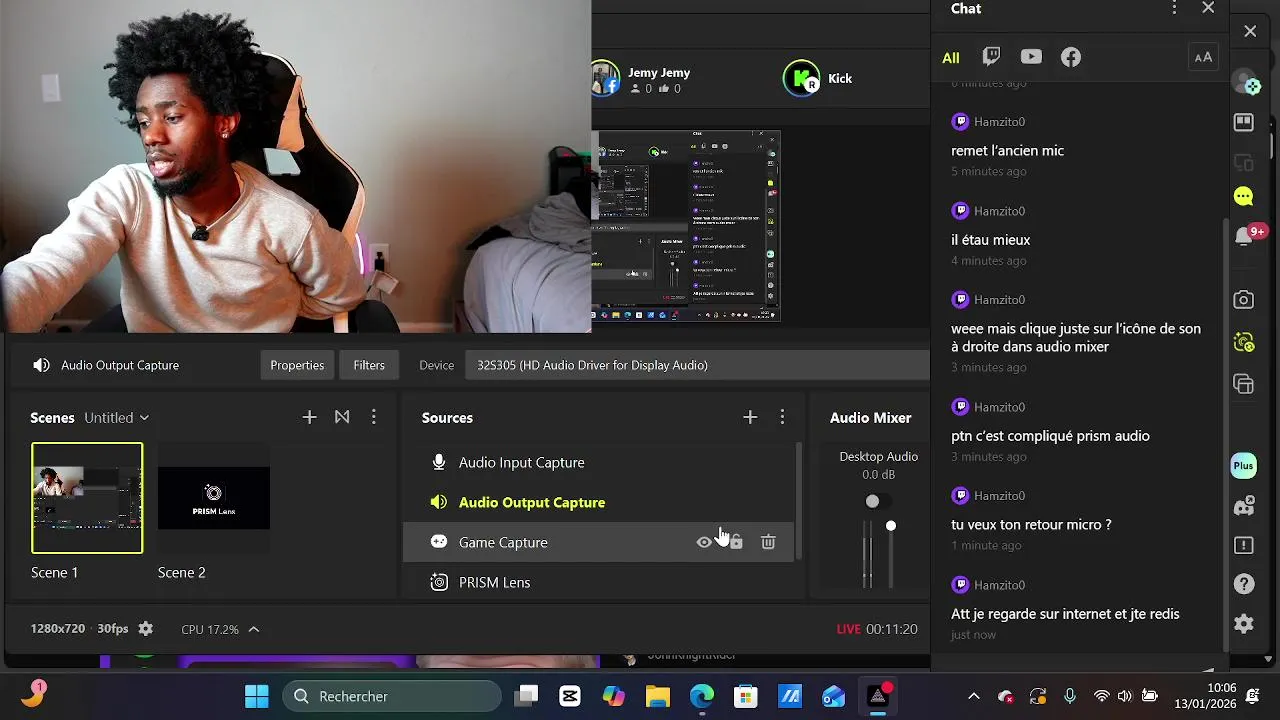Image resolution: width=1280 pixels, height=720 pixels.
Task: Open the virtual camera sidebar icon
Action: 1244,342
